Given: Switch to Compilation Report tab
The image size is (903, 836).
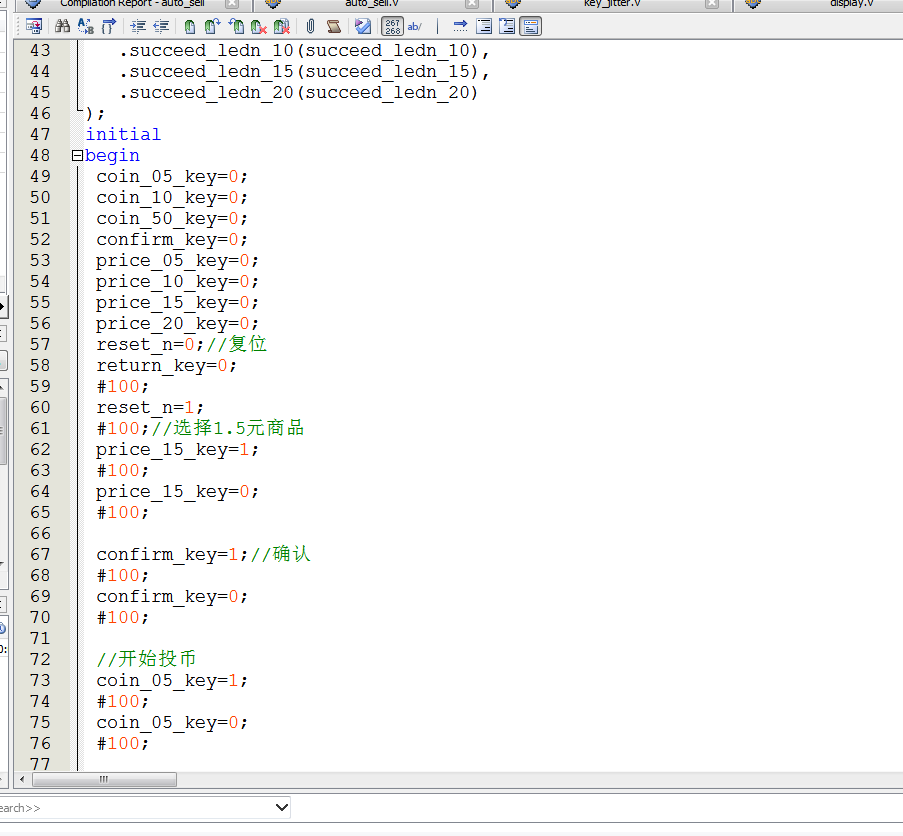Looking at the screenshot, I should point(132,4).
